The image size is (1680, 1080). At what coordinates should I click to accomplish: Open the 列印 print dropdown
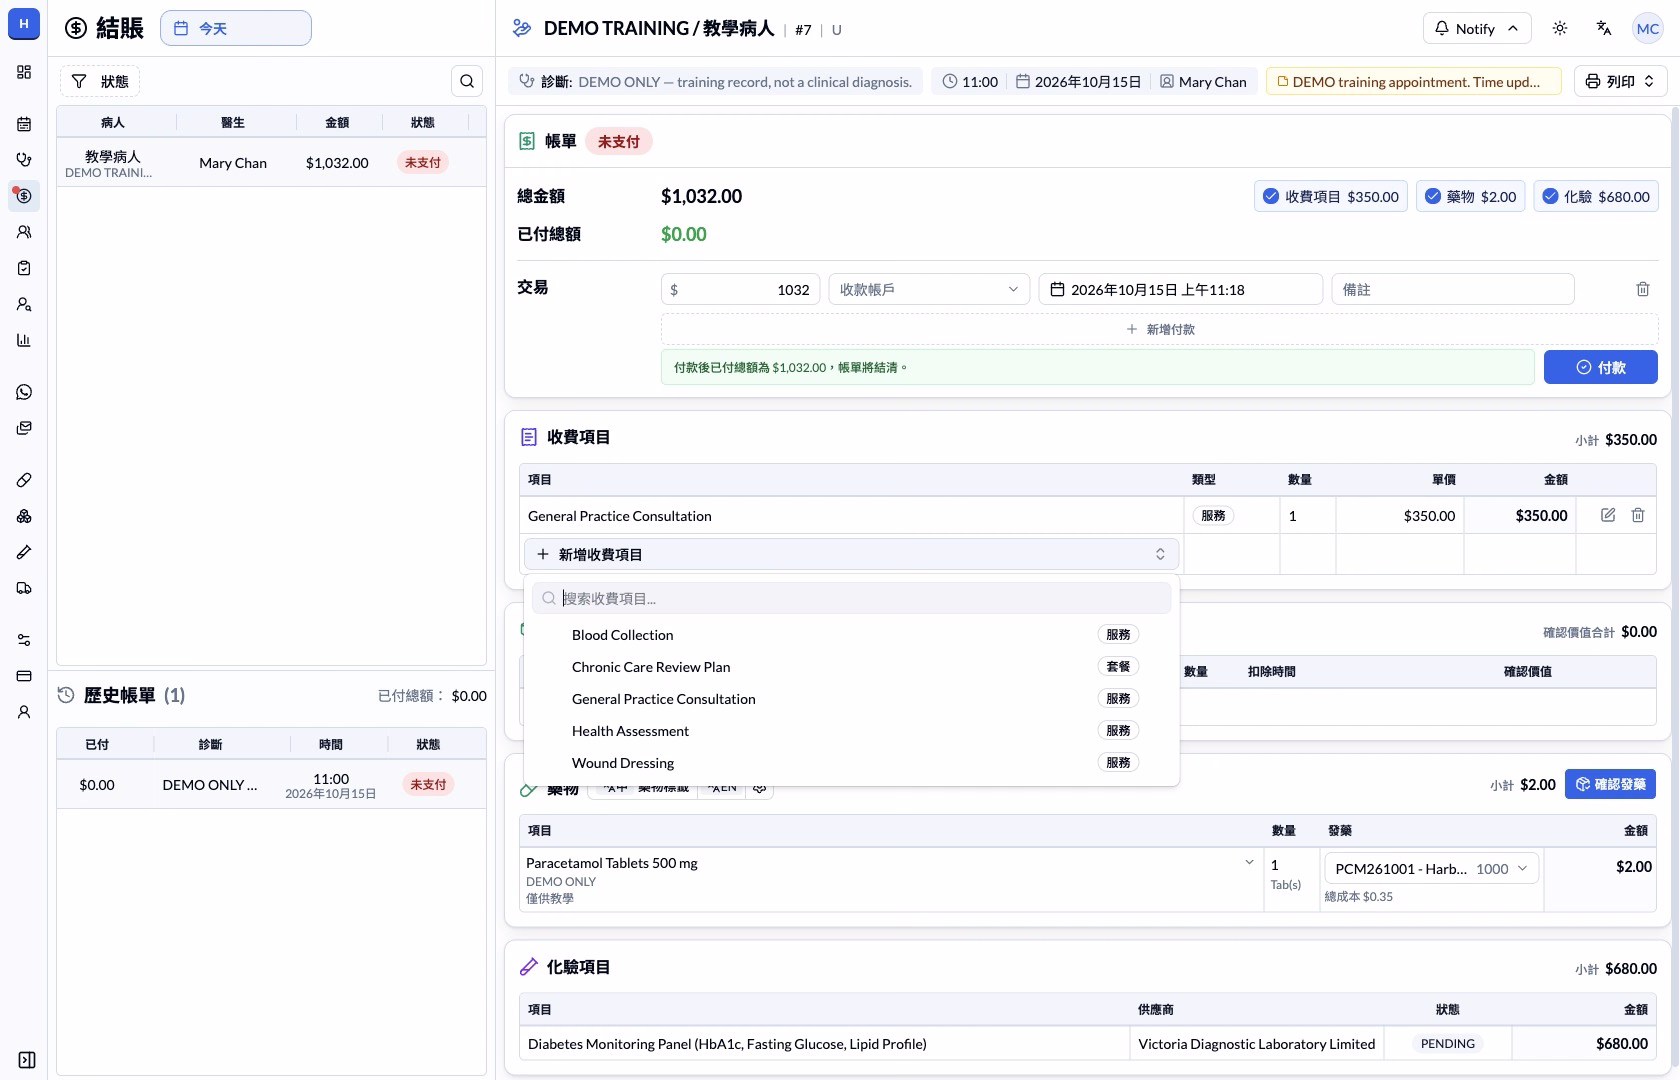[x=1620, y=81]
